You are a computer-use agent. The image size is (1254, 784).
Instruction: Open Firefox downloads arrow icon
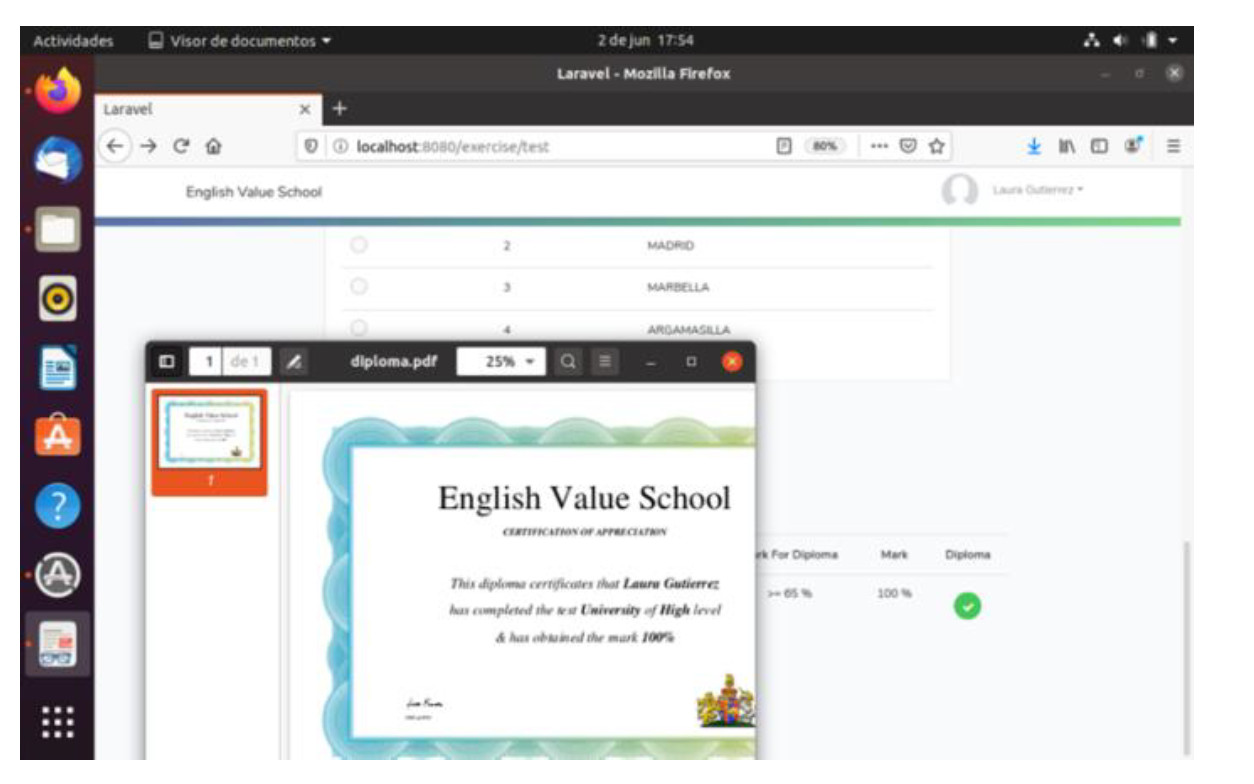[1035, 146]
